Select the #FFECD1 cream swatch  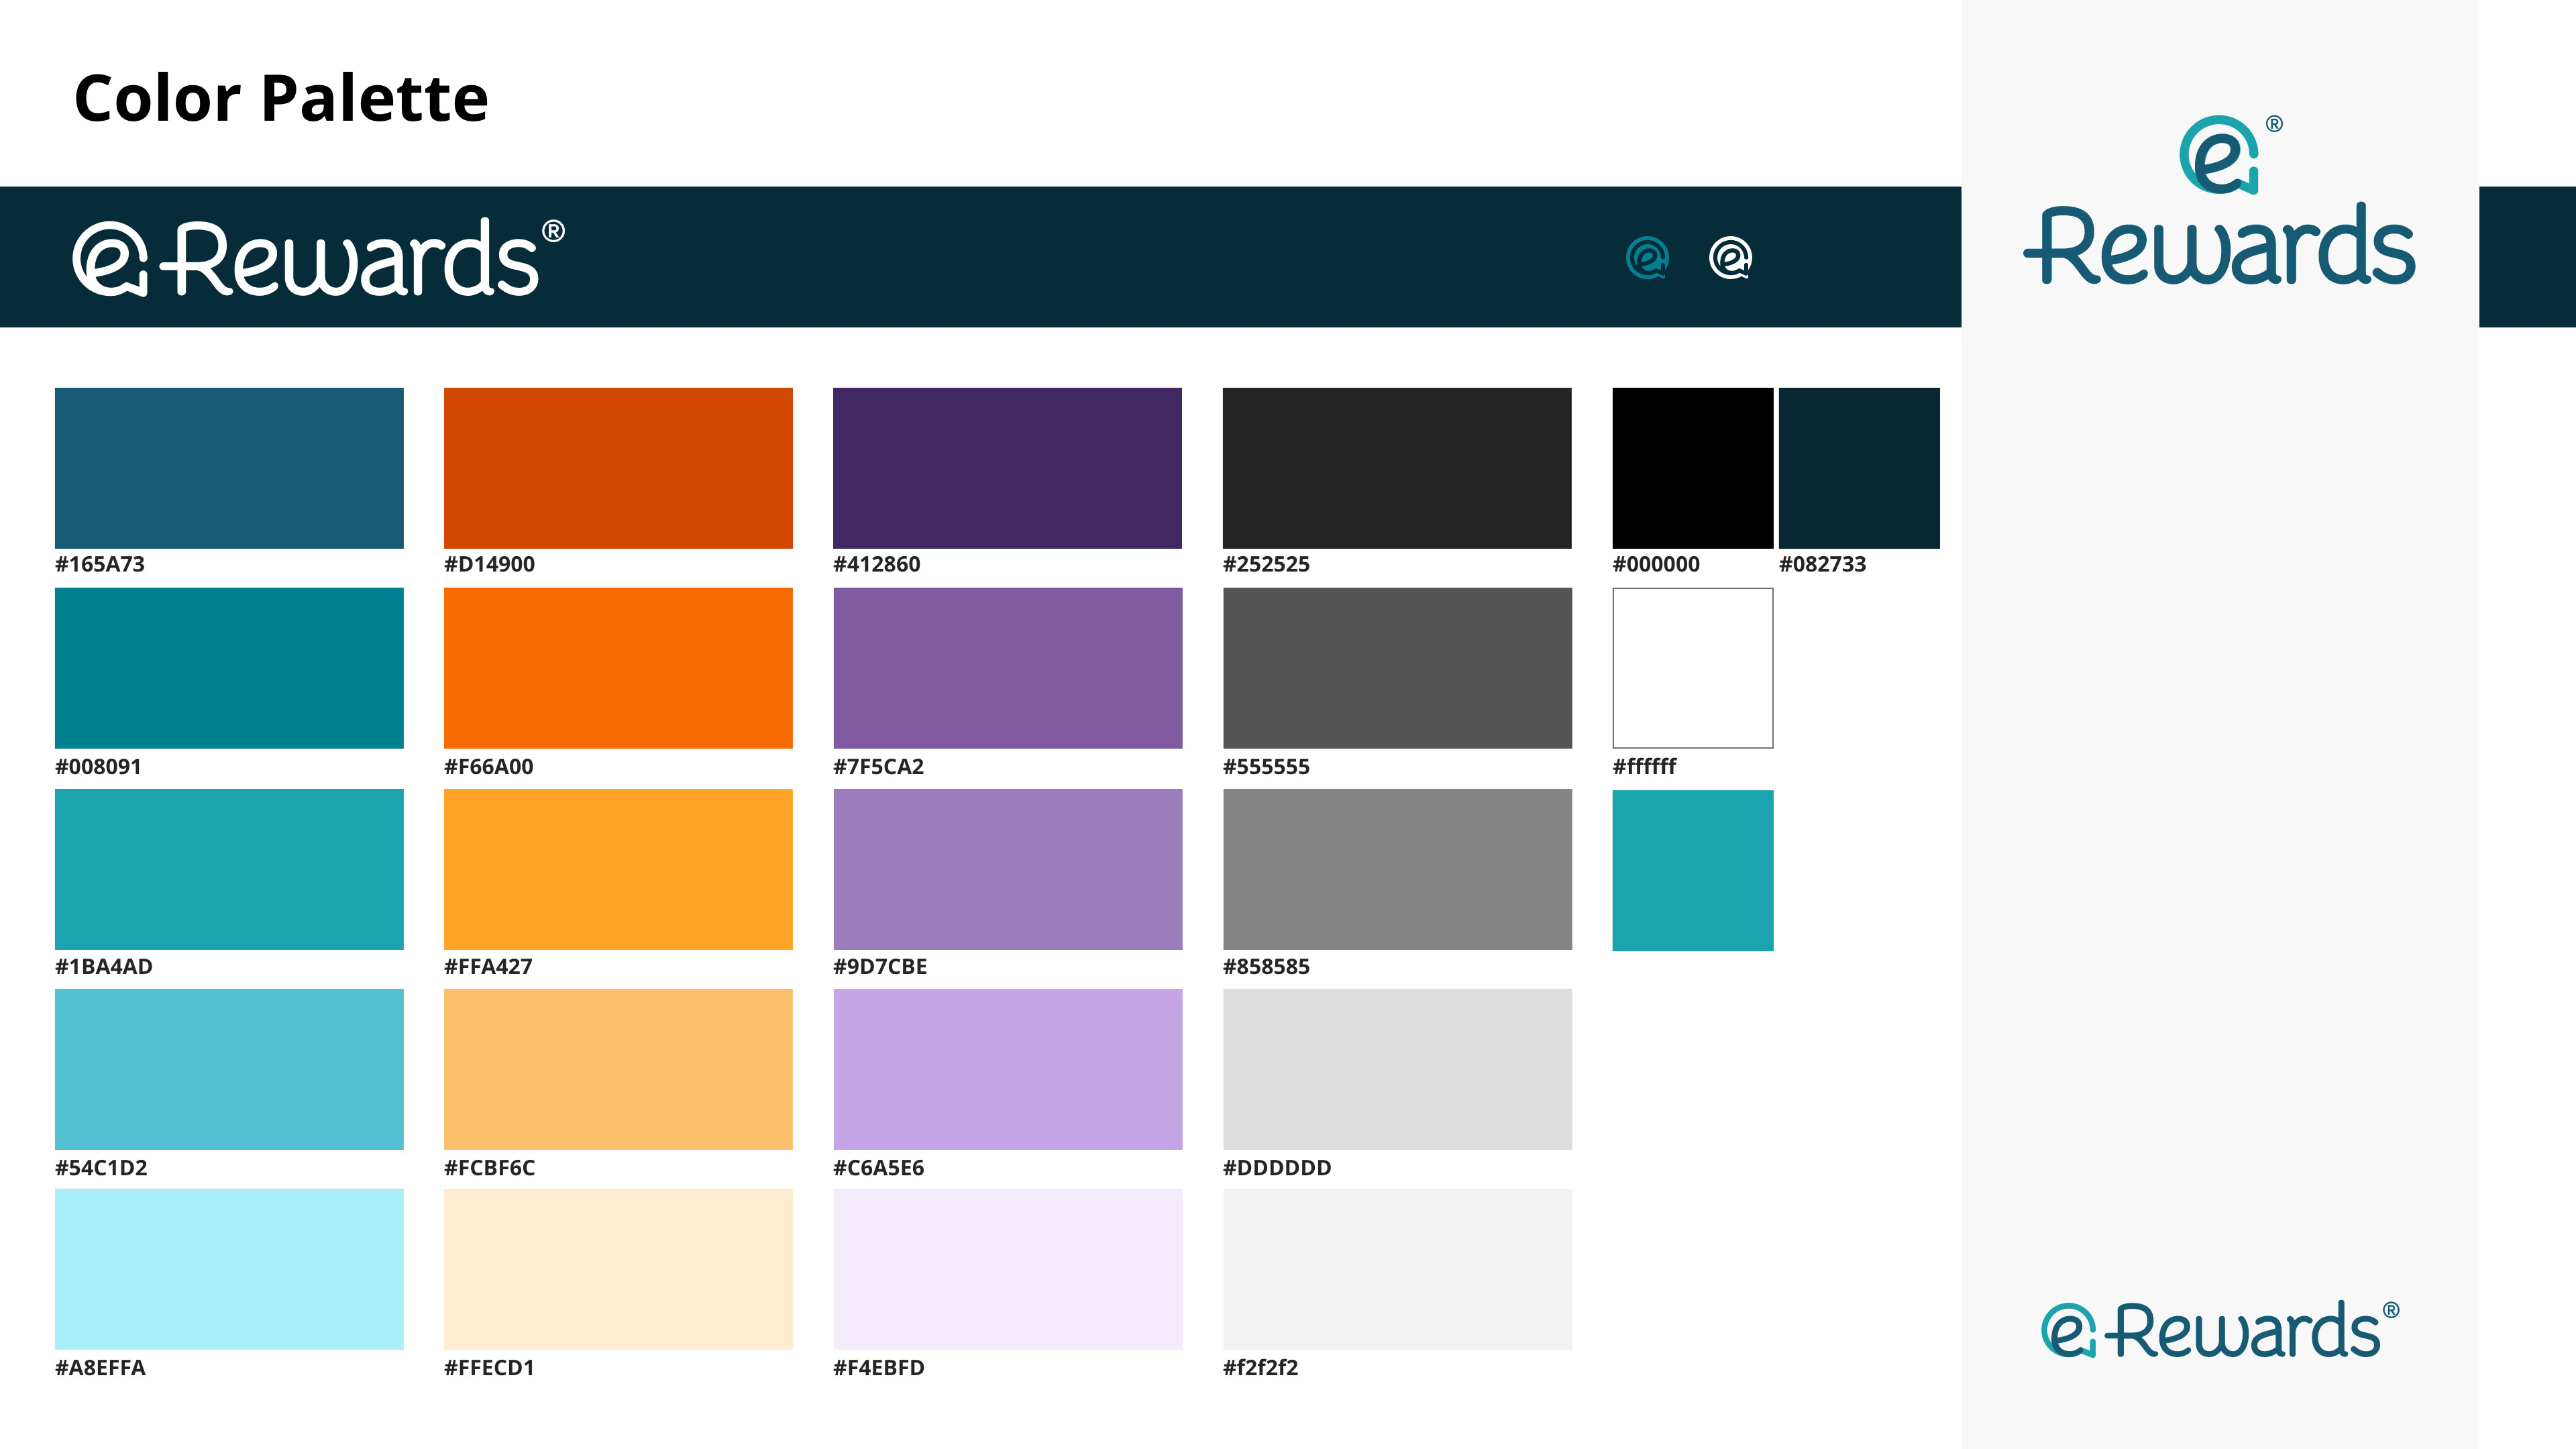click(618, 1268)
